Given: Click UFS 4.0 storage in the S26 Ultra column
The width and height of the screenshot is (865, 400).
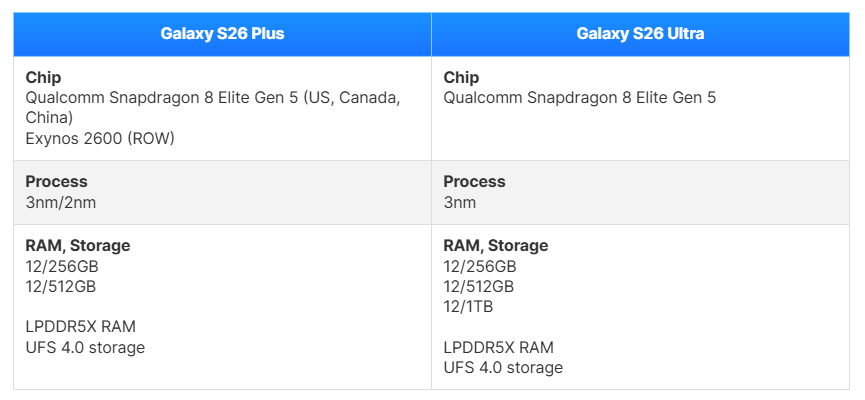Looking at the screenshot, I should pyautogui.click(x=503, y=368).
